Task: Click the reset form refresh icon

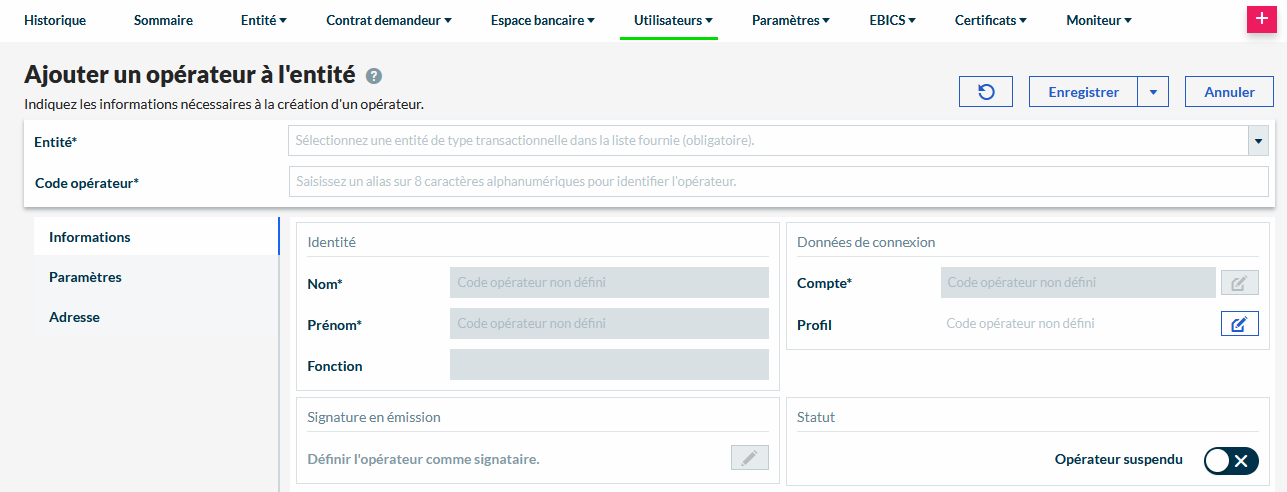Action: pyautogui.click(x=986, y=92)
